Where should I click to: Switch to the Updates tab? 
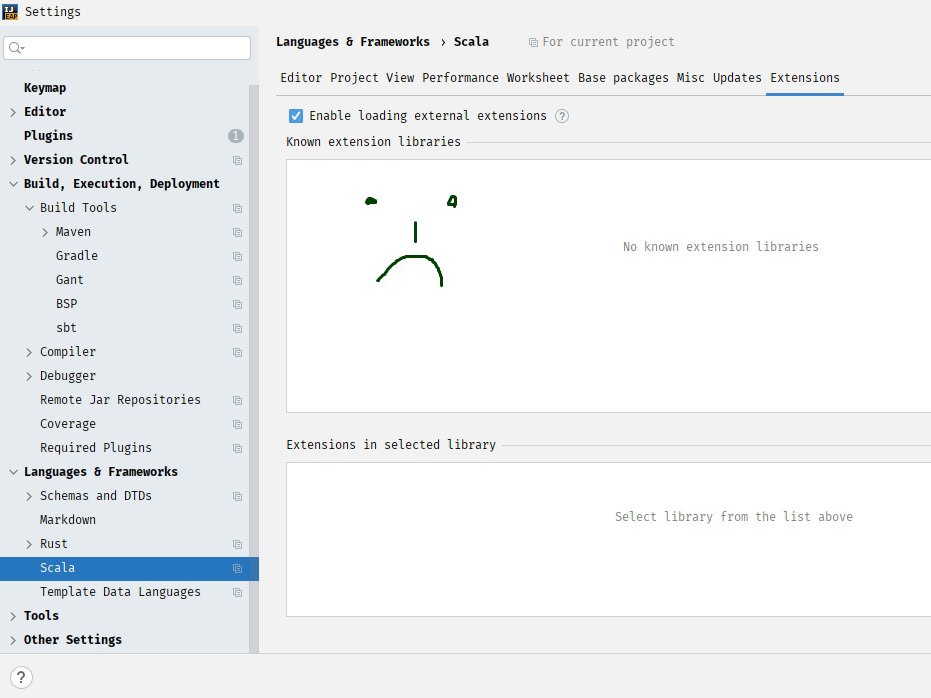(737, 78)
